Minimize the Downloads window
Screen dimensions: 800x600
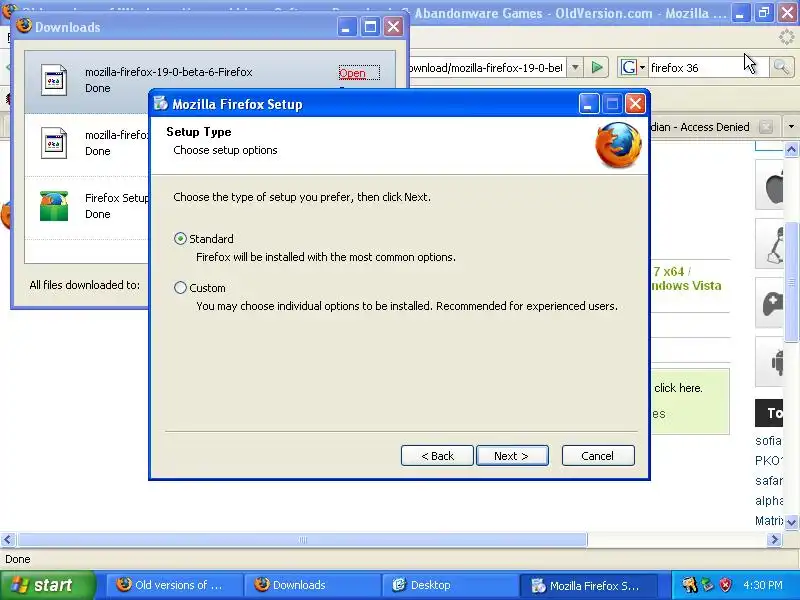point(346,27)
